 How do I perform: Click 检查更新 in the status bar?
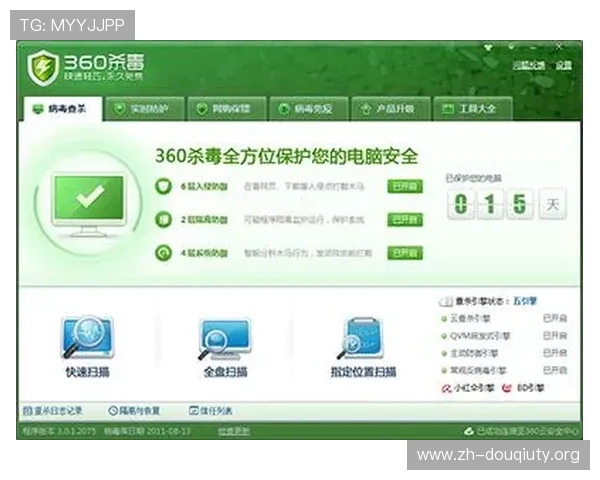coord(234,431)
